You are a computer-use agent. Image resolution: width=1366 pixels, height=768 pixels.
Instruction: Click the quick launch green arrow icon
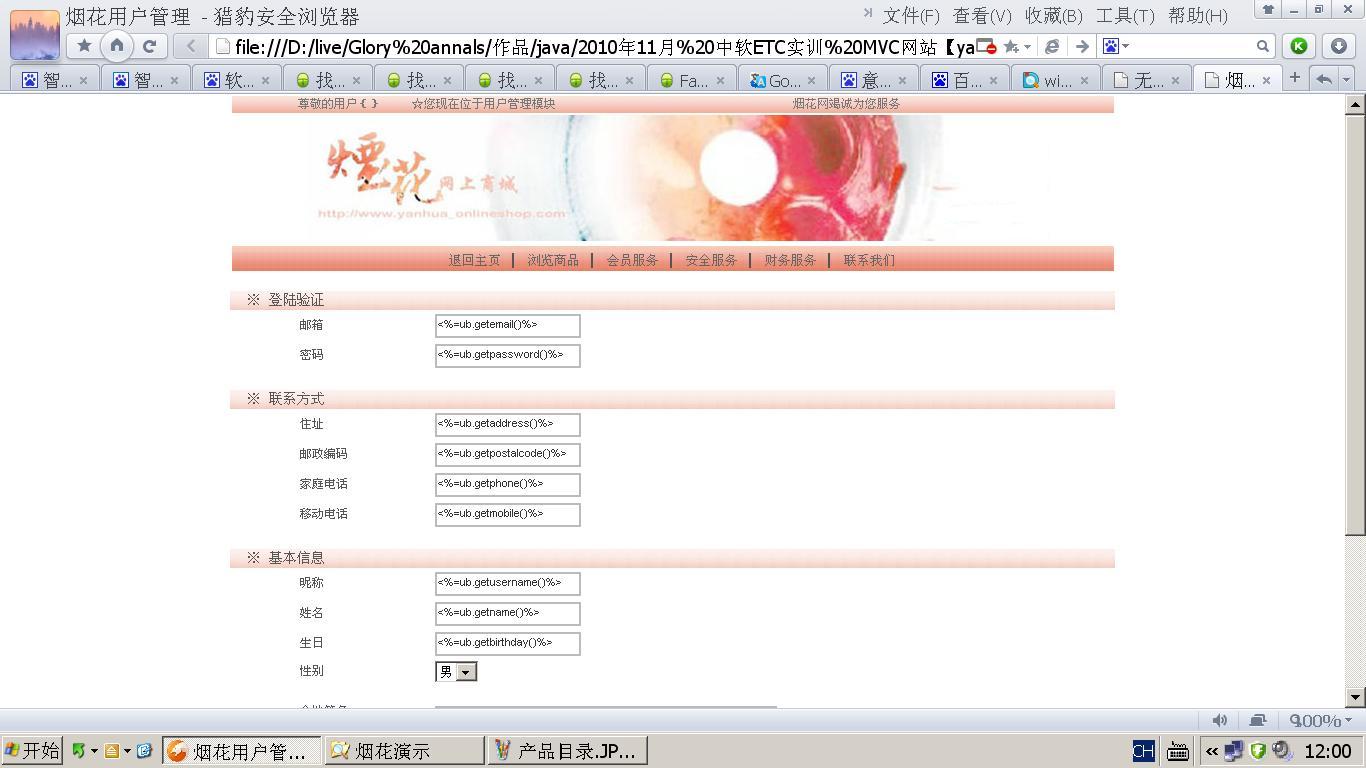coord(79,750)
